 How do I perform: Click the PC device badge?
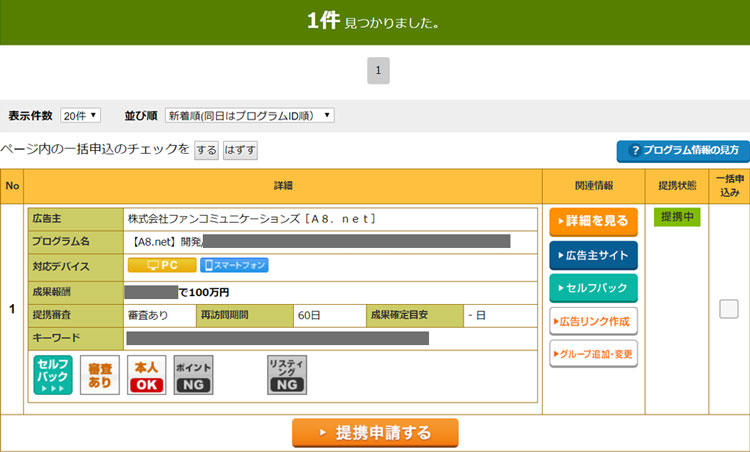[x=162, y=265]
